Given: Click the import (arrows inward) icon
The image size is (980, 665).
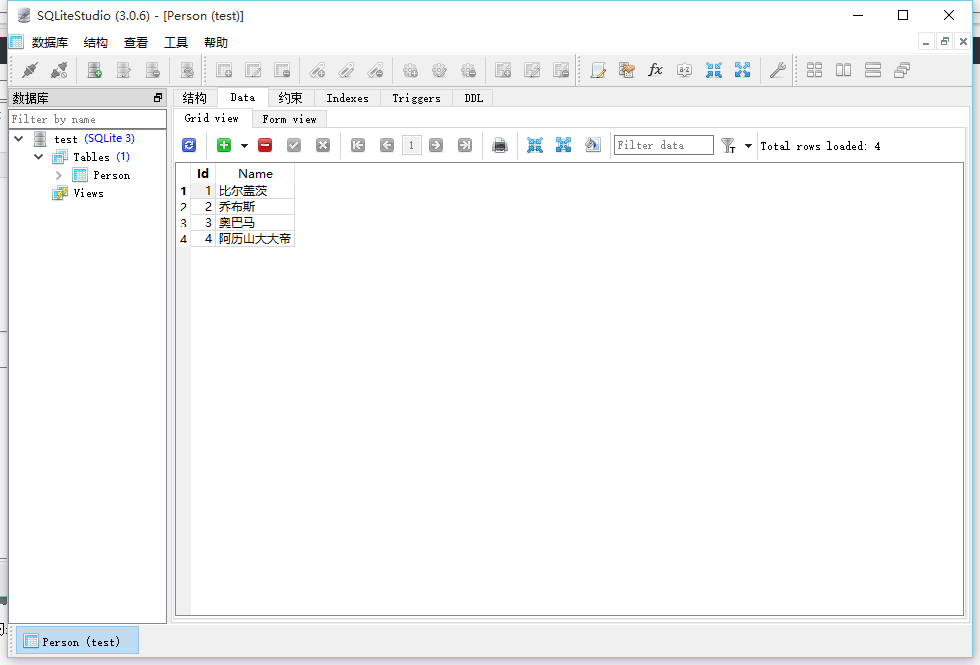Looking at the screenshot, I should click(x=714, y=70).
